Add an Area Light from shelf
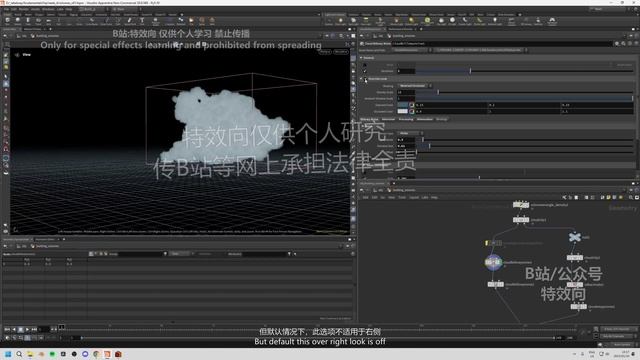Screen dimensions: 640x360 366,21
